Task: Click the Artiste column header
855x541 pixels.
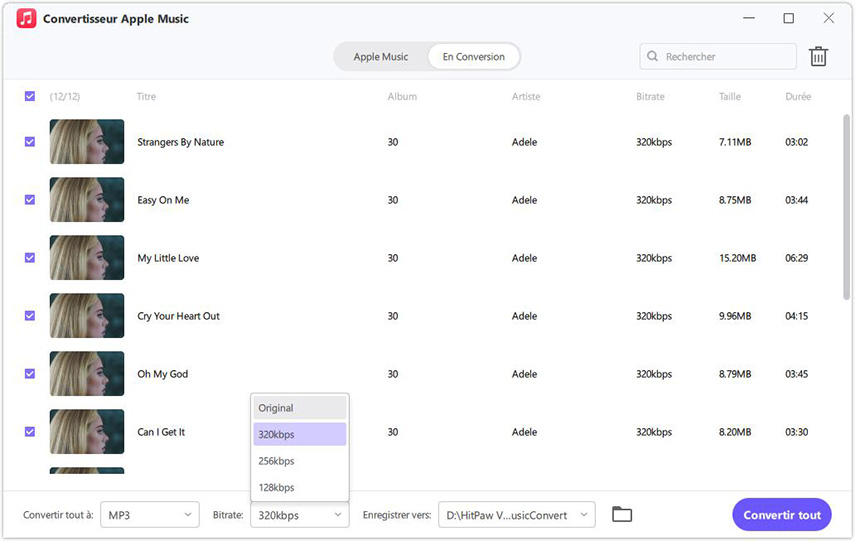Action: pos(526,97)
